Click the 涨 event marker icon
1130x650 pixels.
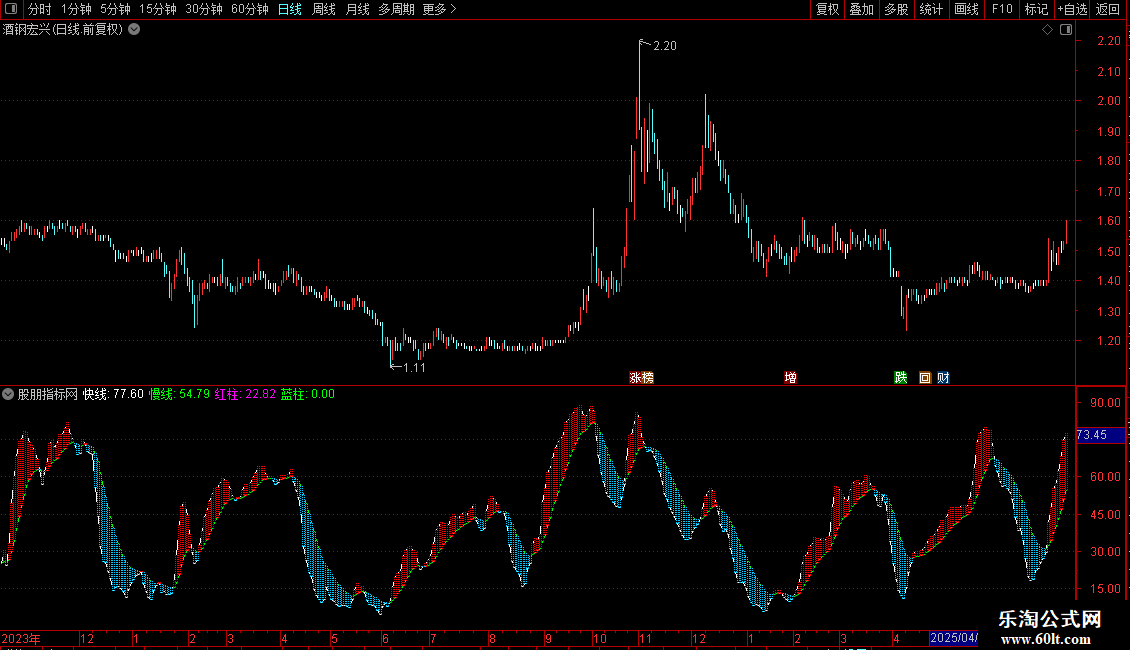pyautogui.click(x=636, y=378)
